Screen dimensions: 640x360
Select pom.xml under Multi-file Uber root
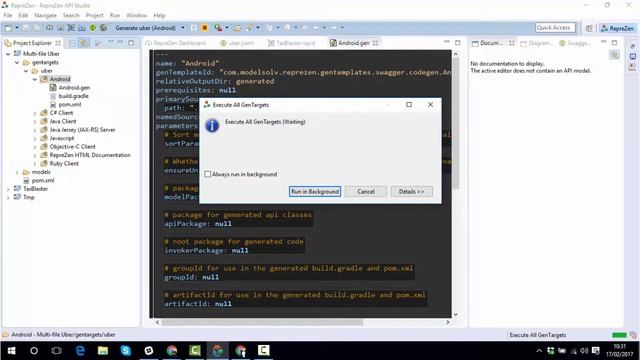click(43, 180)
